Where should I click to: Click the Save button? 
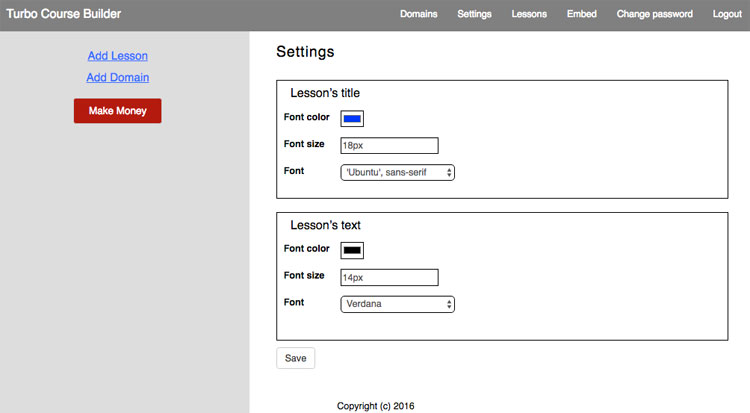[x=295, y=357]
